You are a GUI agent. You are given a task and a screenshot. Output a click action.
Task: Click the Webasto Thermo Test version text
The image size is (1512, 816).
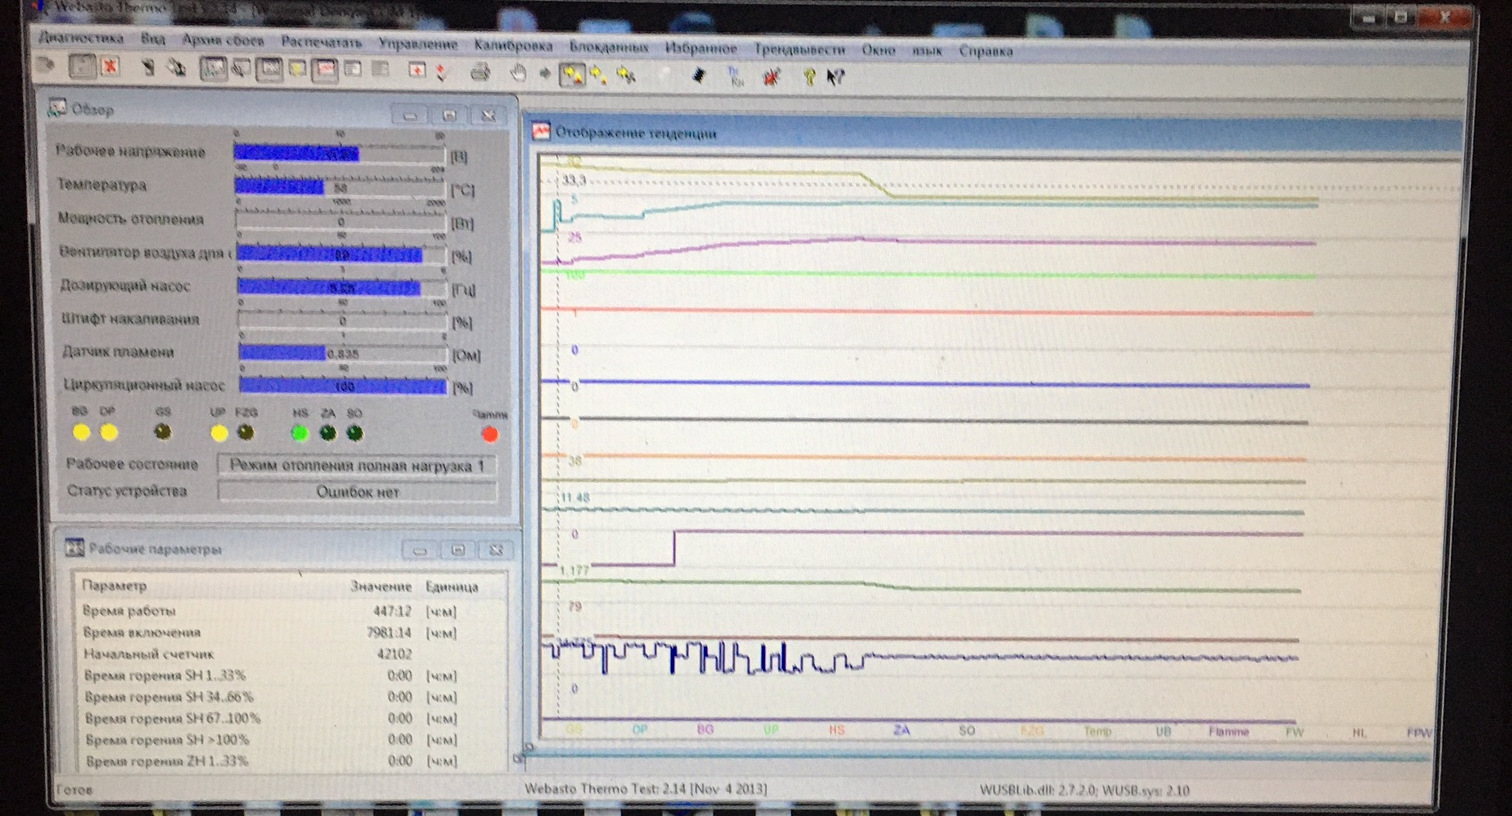(646, 789)
